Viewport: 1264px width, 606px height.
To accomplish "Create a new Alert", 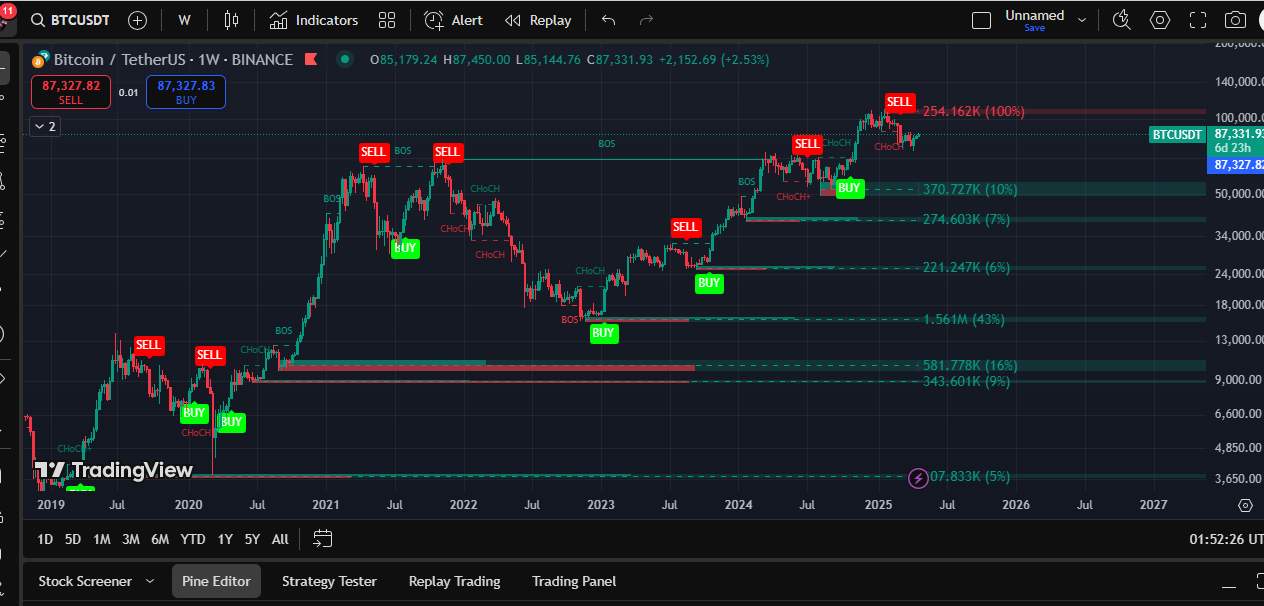I will pos(453,20).
